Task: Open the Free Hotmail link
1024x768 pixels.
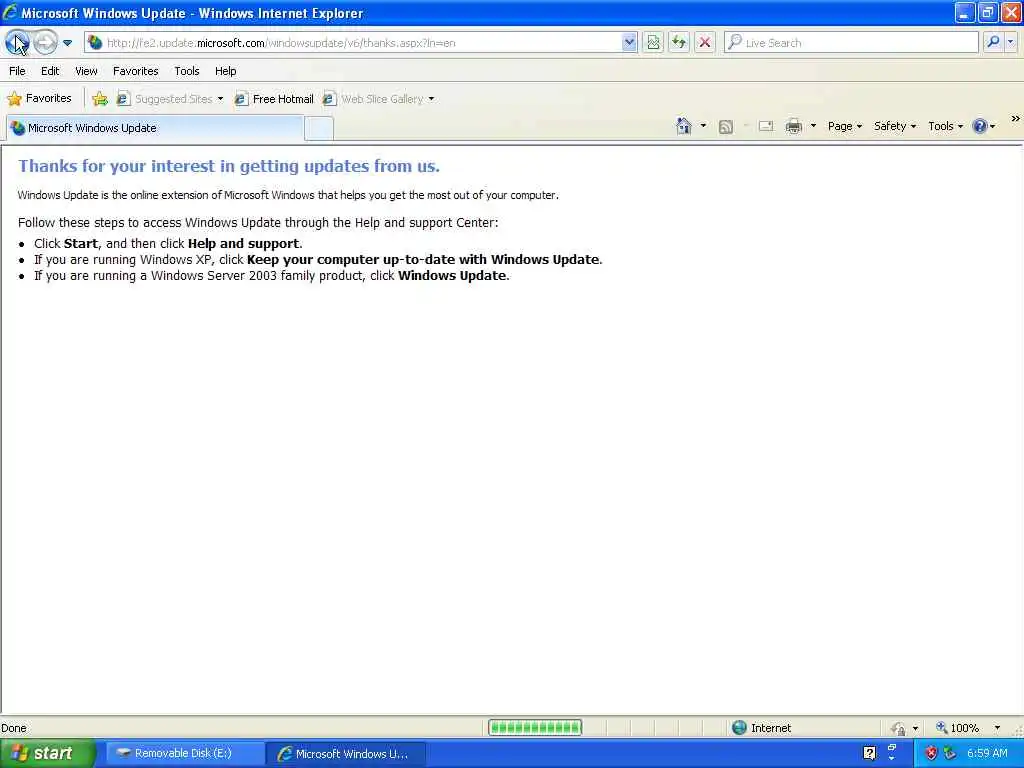Action: click(x=274, y=99)
